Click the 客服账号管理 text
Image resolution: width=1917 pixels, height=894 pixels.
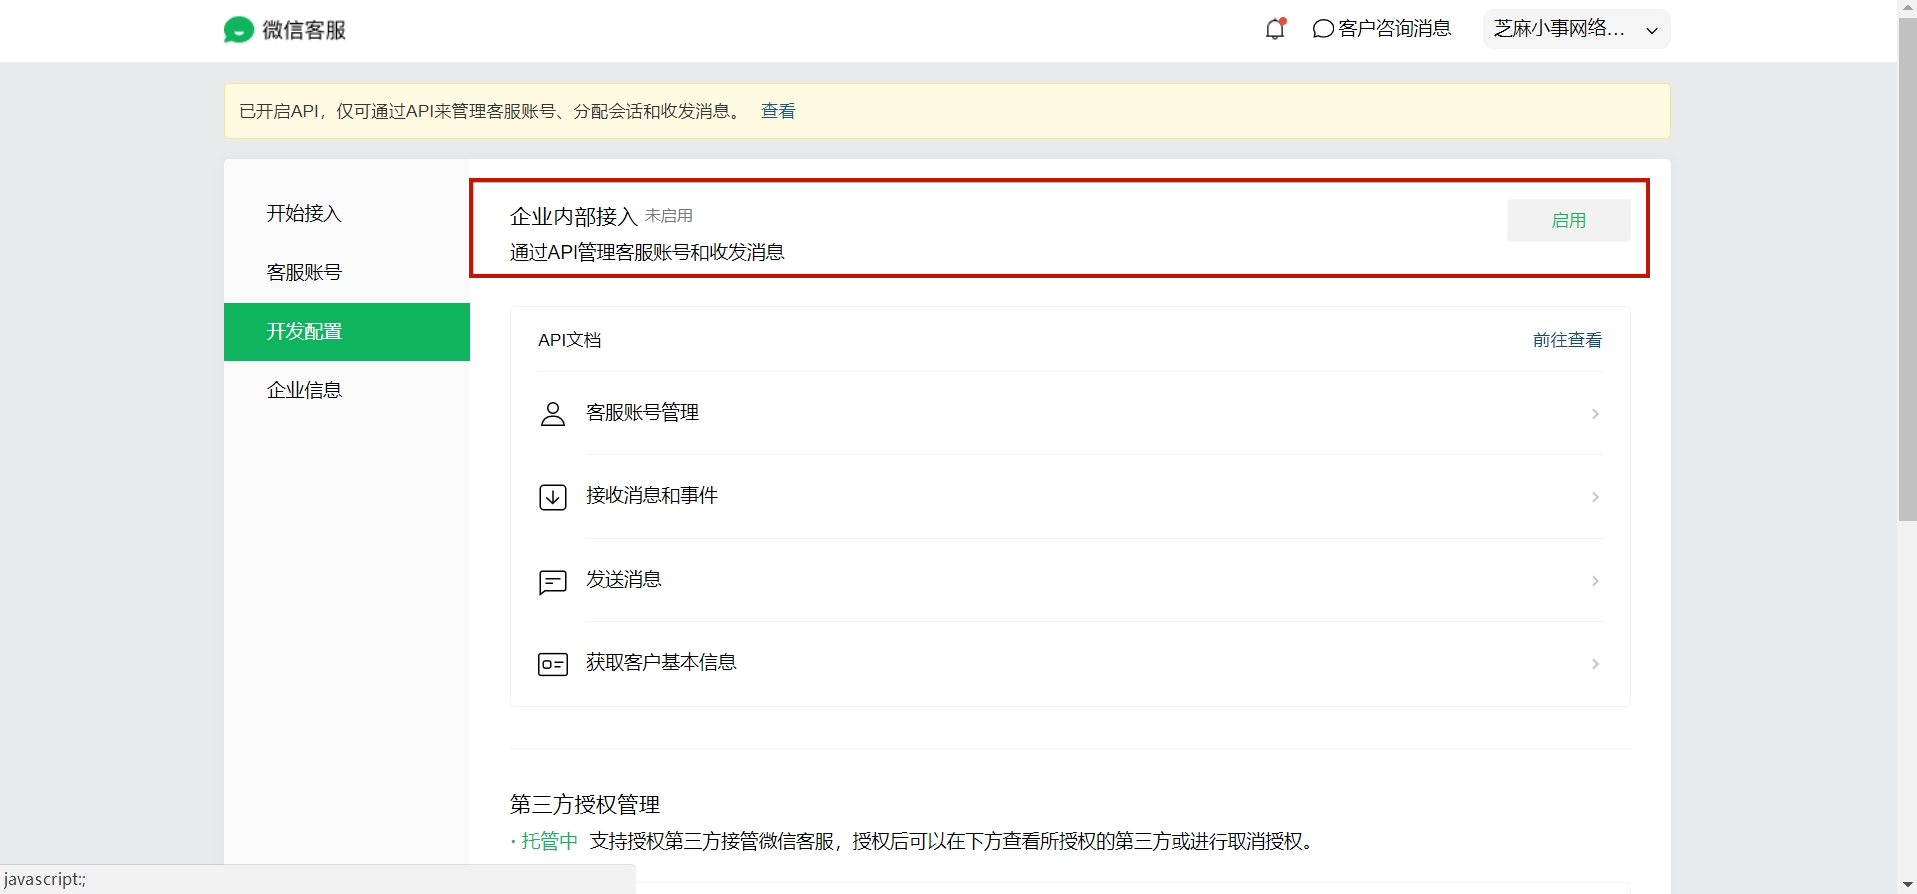[x=642, y=413]
